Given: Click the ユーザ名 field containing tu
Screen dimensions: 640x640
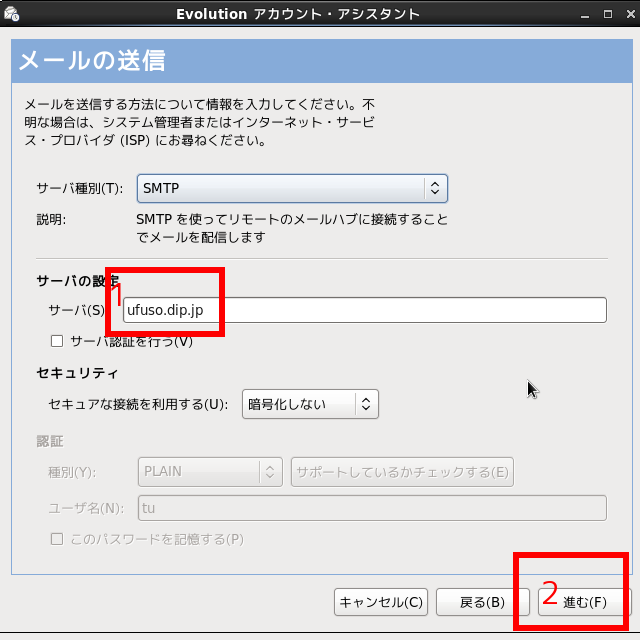Looking at the screenshot, I should 371,508.
